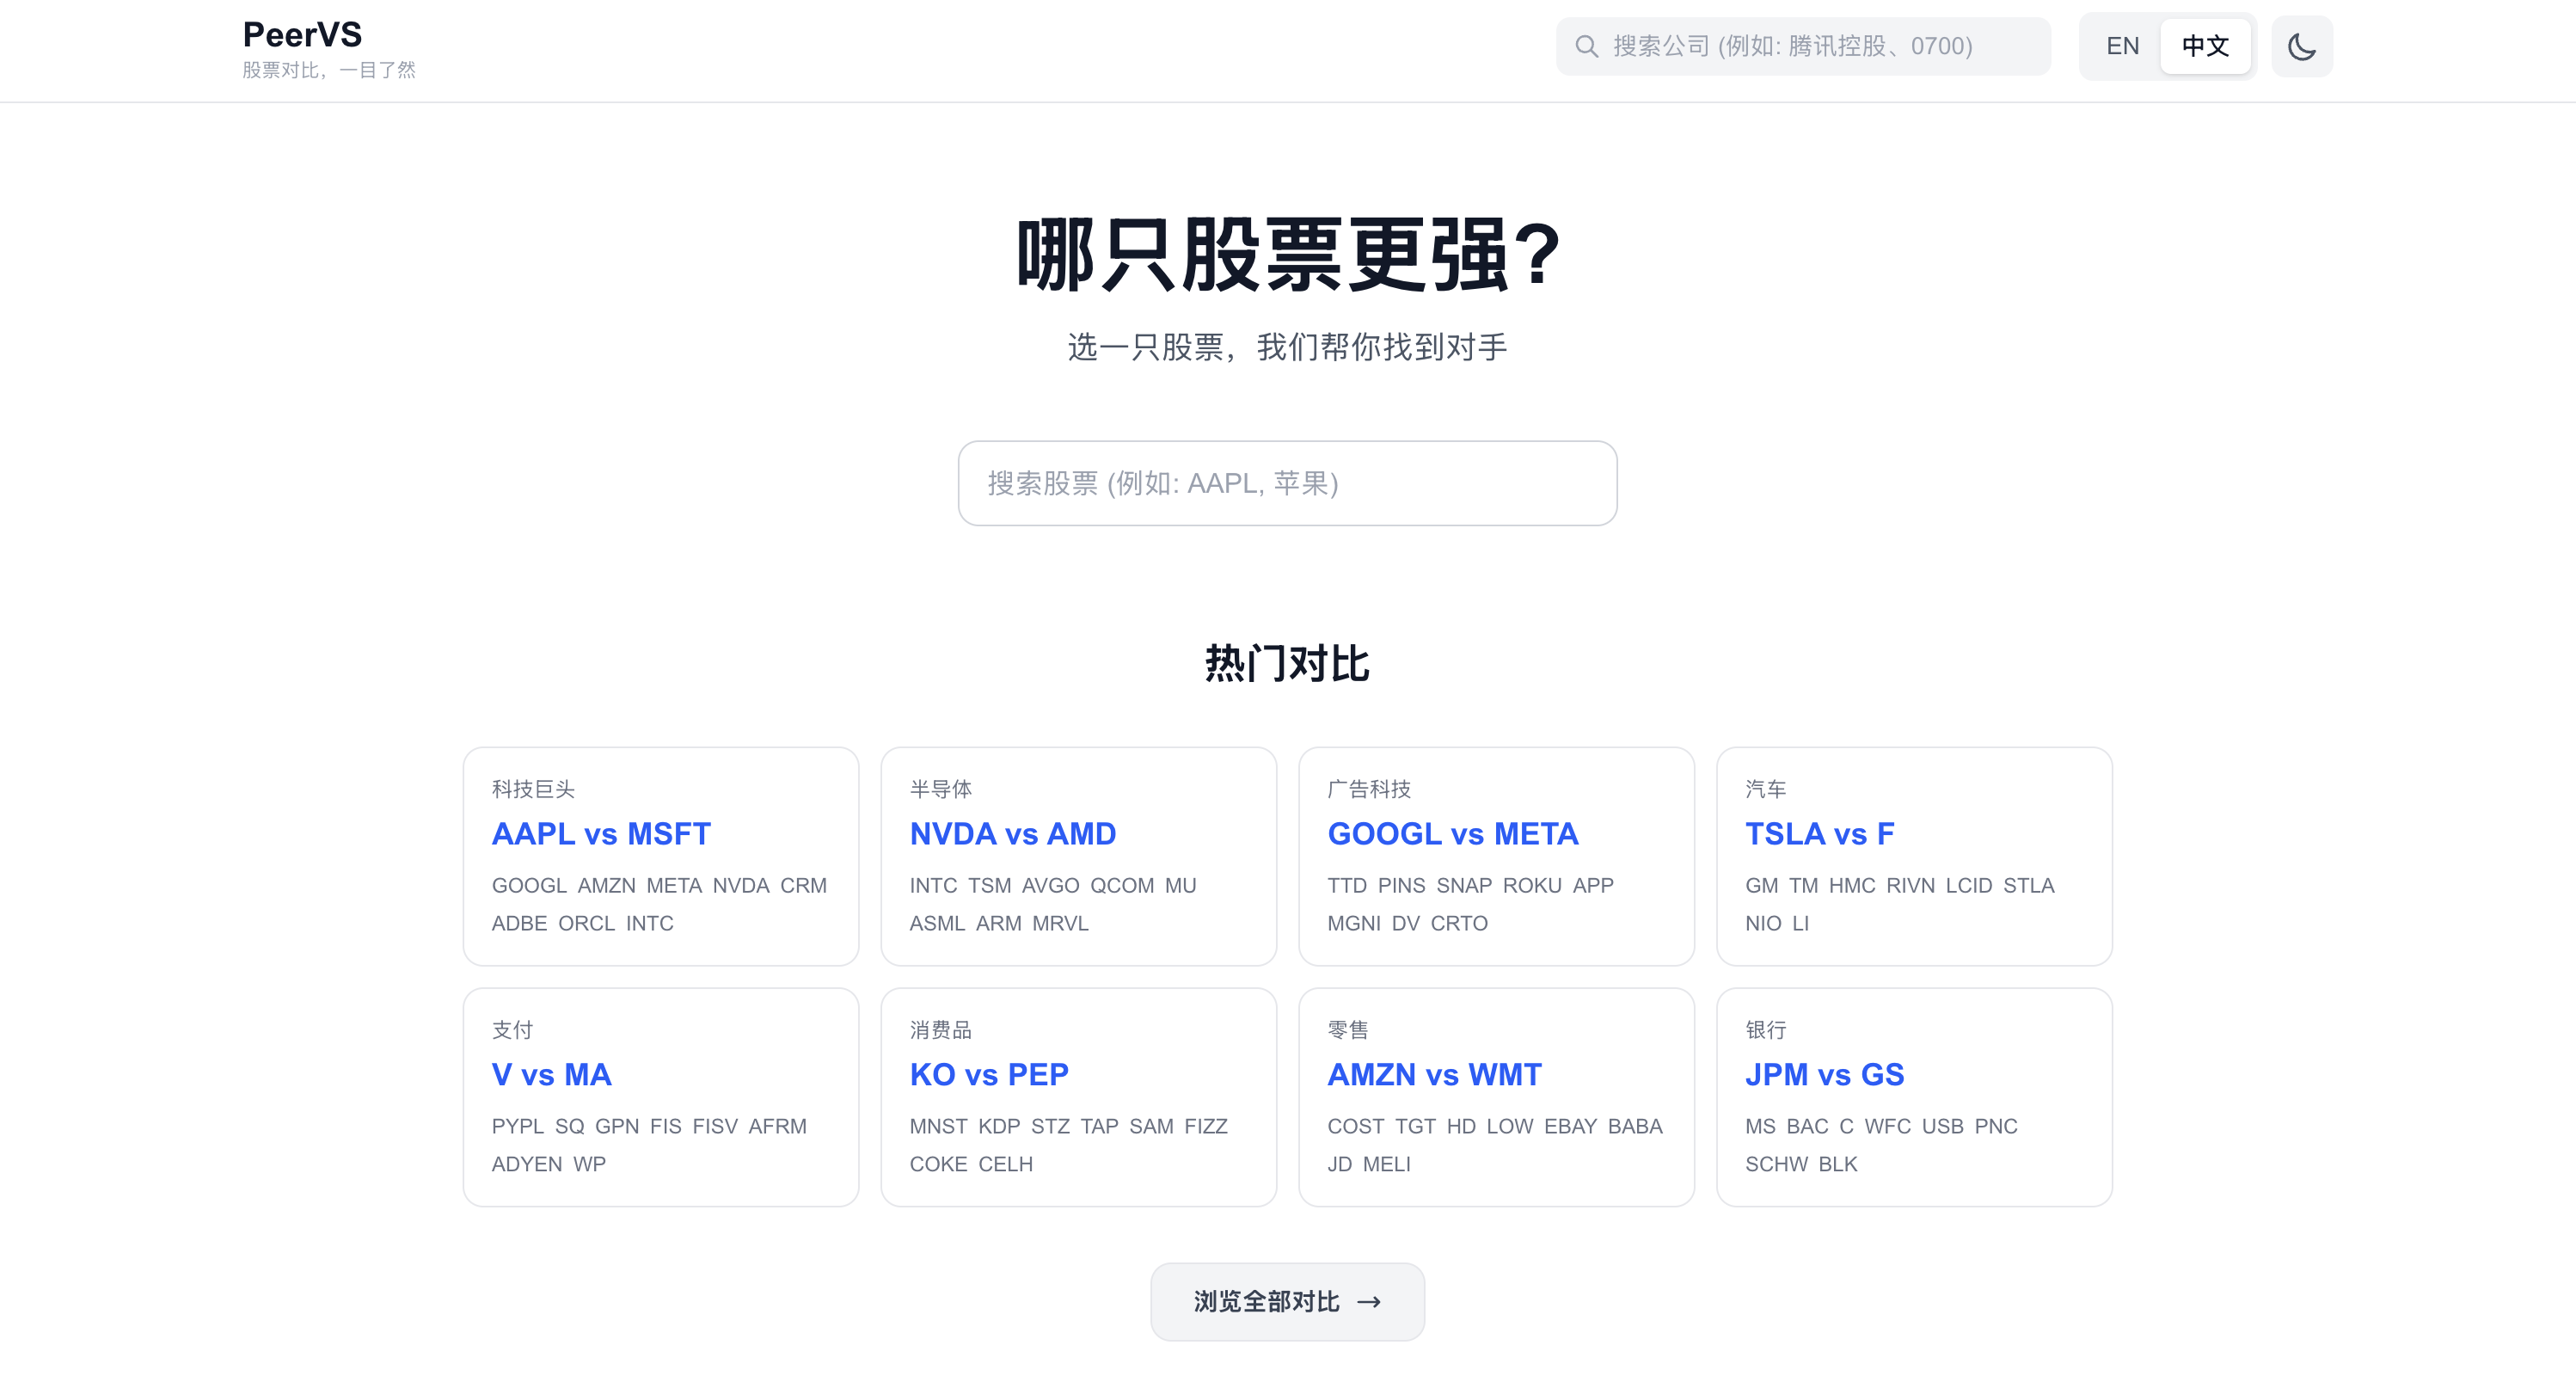The image size is (2576, 1376).
Task: Open the GOOGL vs META comparison
Action: (x=1452, y=833)
